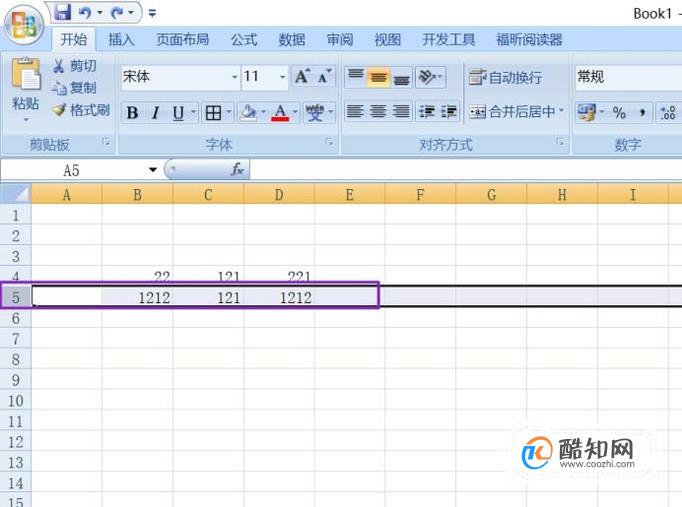The width and height of the screenshot is (682, 507).
Task: Align text left
Action: (354, 111)
